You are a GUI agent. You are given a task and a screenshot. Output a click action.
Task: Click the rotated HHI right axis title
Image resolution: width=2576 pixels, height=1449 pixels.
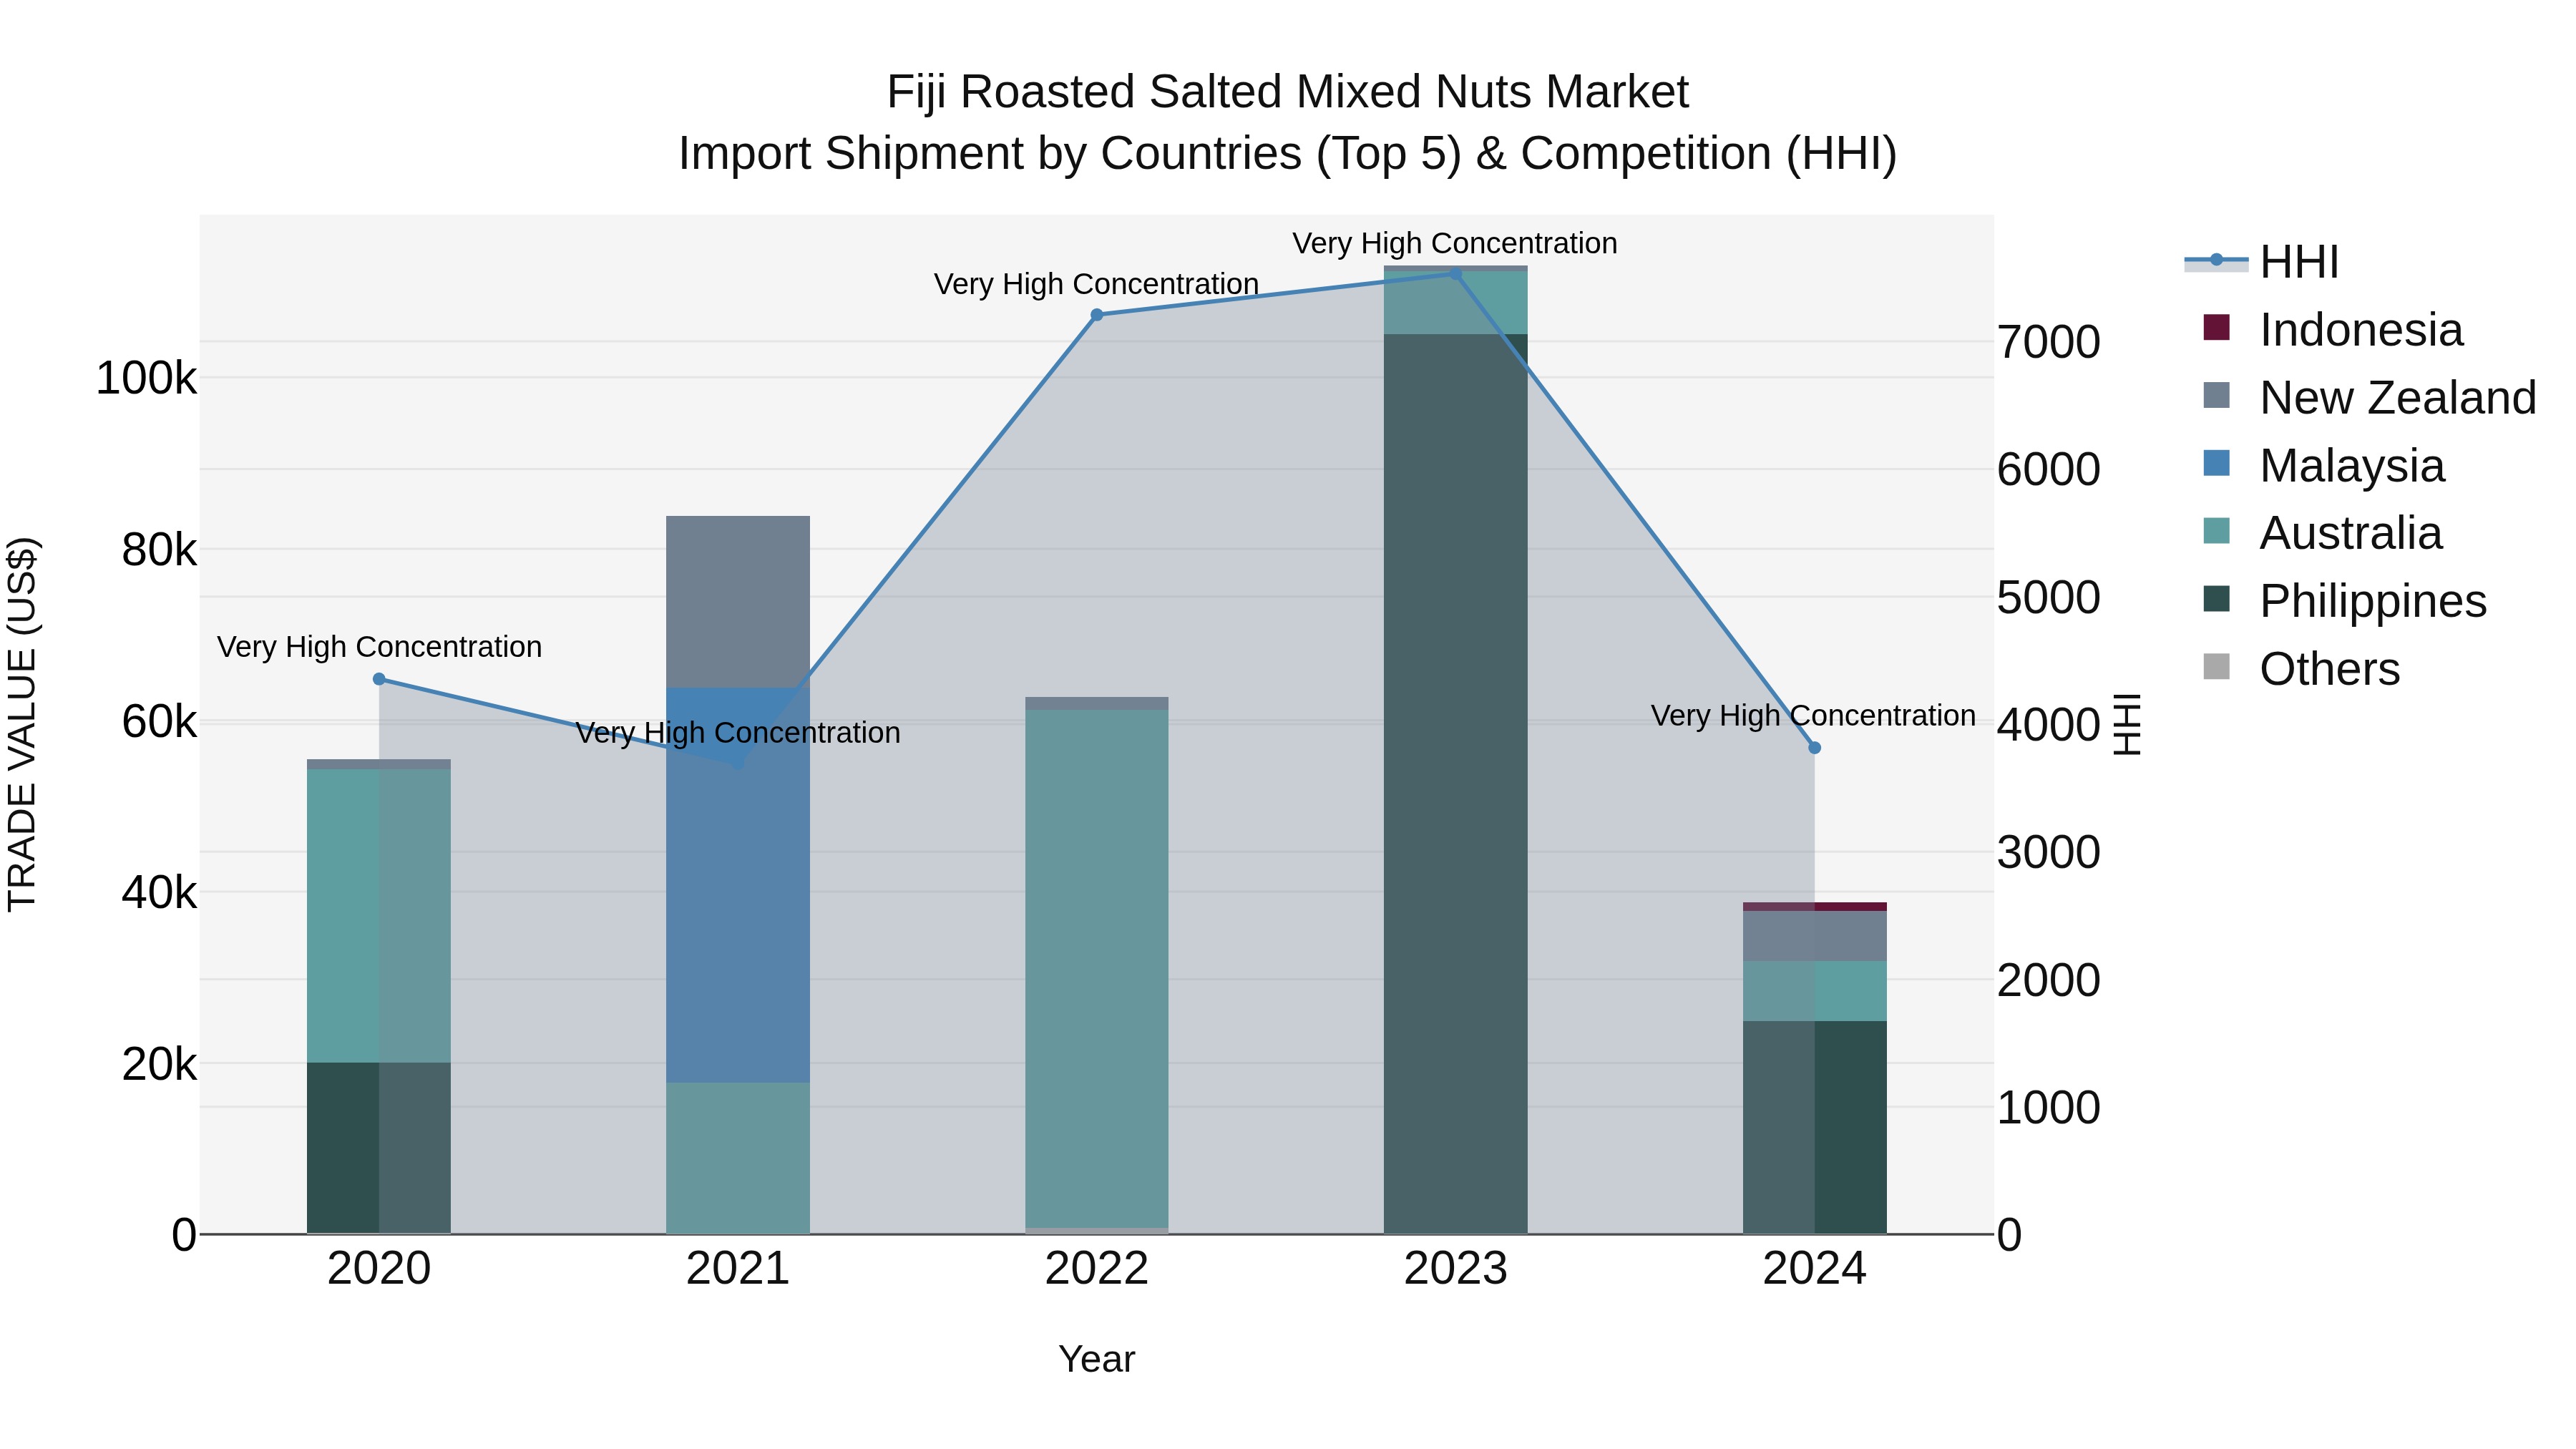tap(2127, 725)
